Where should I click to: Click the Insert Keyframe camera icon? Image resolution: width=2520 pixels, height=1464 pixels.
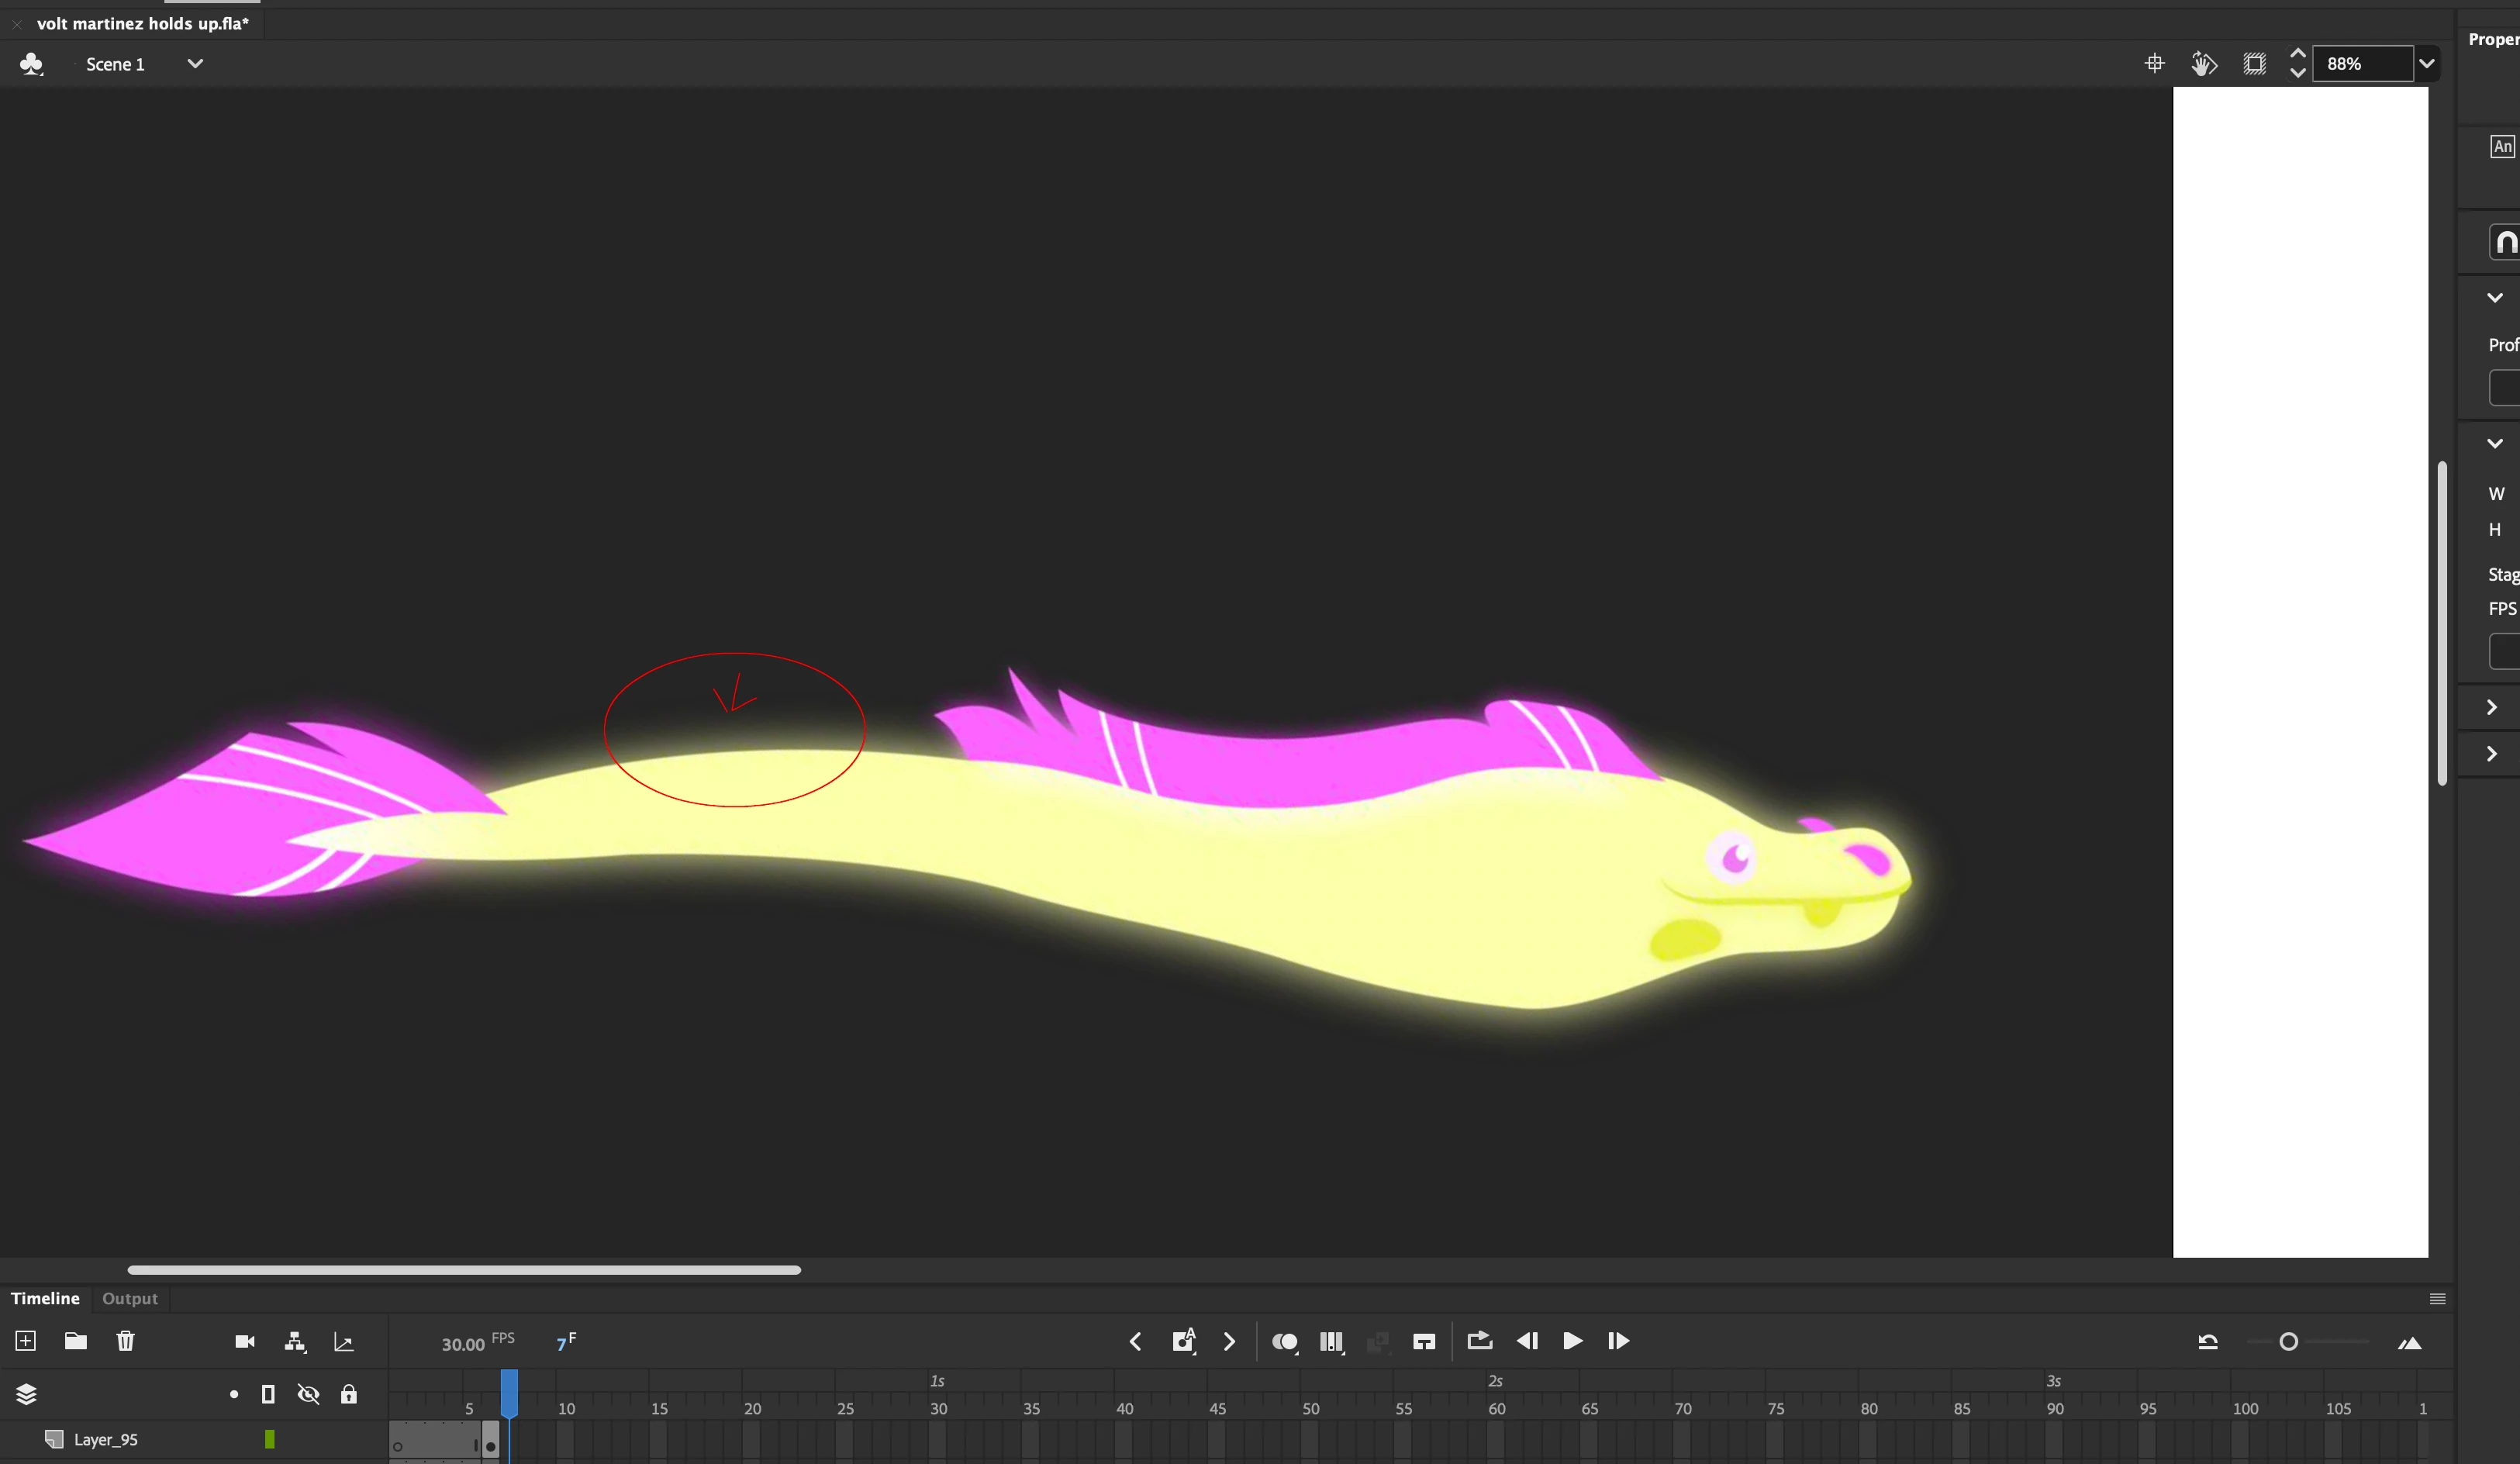point(1183,1341)
